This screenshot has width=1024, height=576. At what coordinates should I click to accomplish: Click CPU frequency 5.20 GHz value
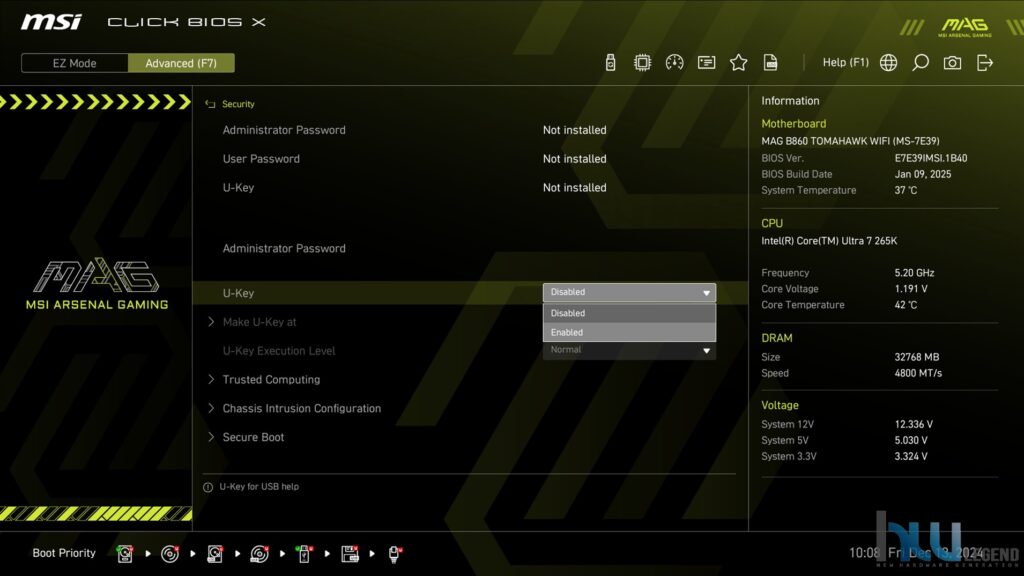coord(914,273)
